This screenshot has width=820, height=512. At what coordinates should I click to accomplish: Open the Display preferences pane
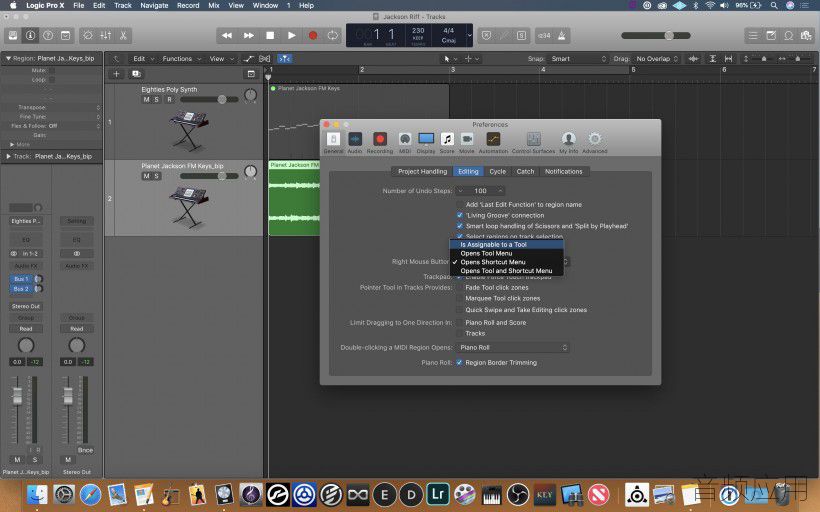coord(426,142)
